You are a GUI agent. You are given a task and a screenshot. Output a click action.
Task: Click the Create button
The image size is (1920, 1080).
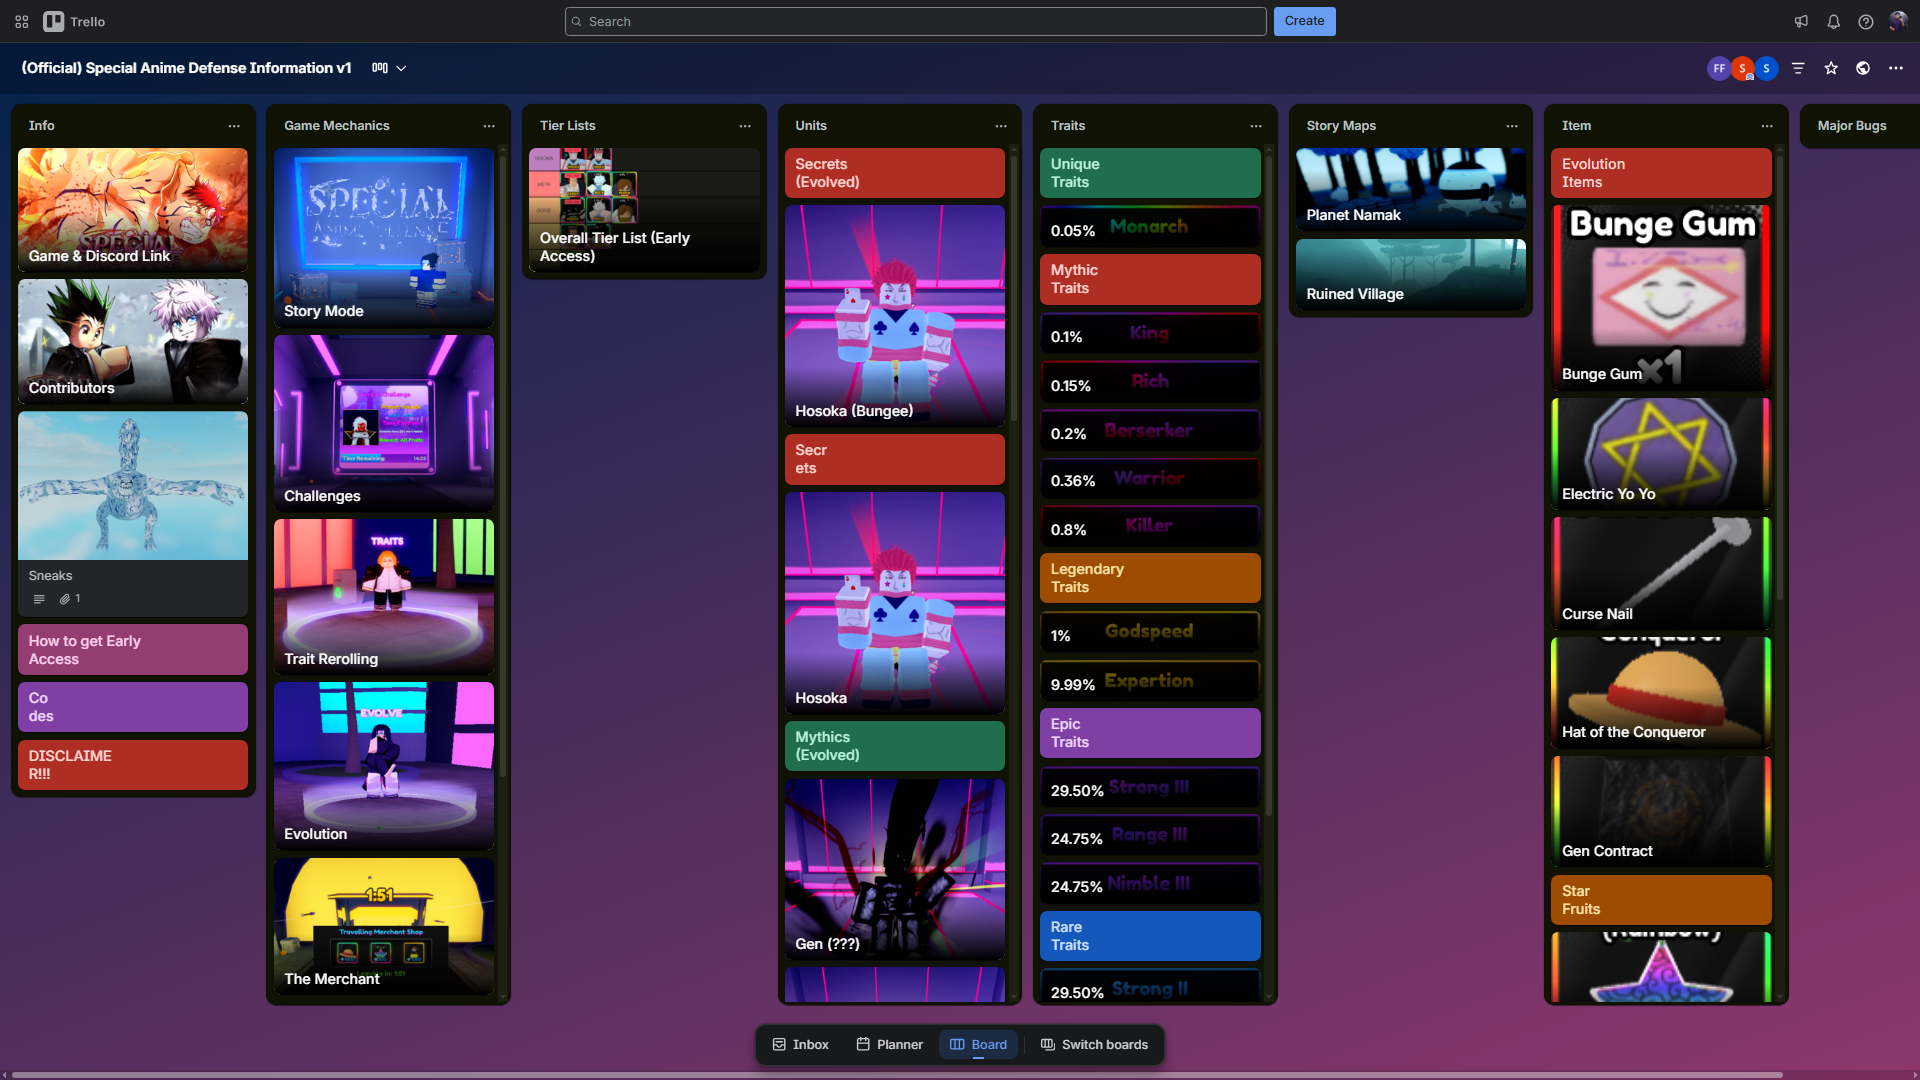pos(1304,21)
